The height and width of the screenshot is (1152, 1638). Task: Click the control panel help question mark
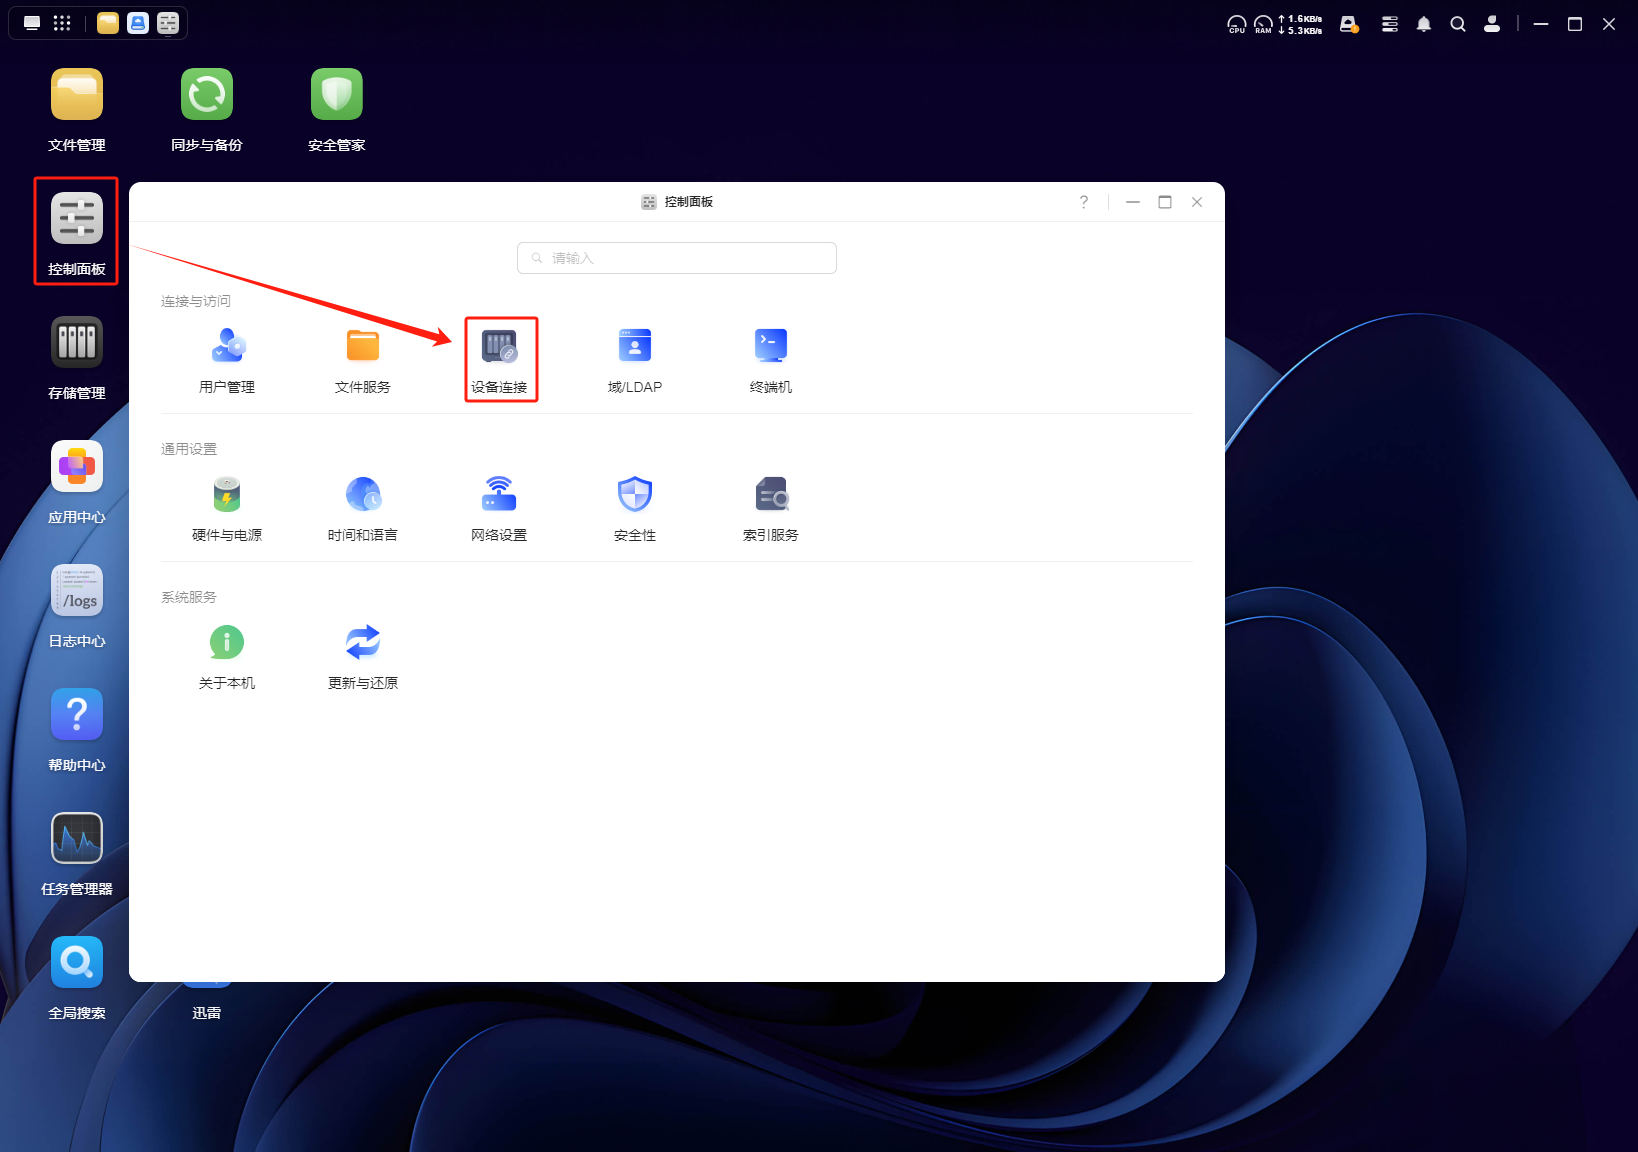point(1084,202)
